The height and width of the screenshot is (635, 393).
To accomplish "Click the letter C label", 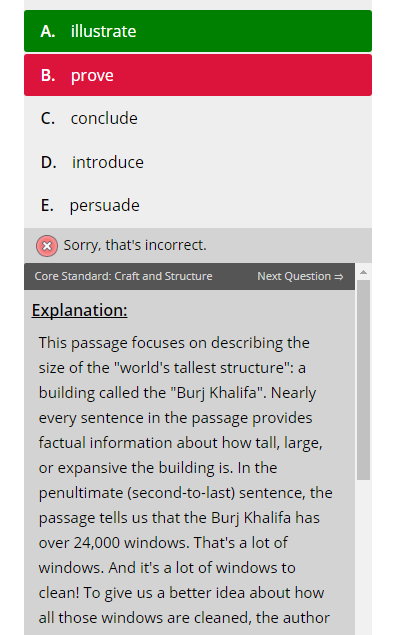I will (48, 119).
